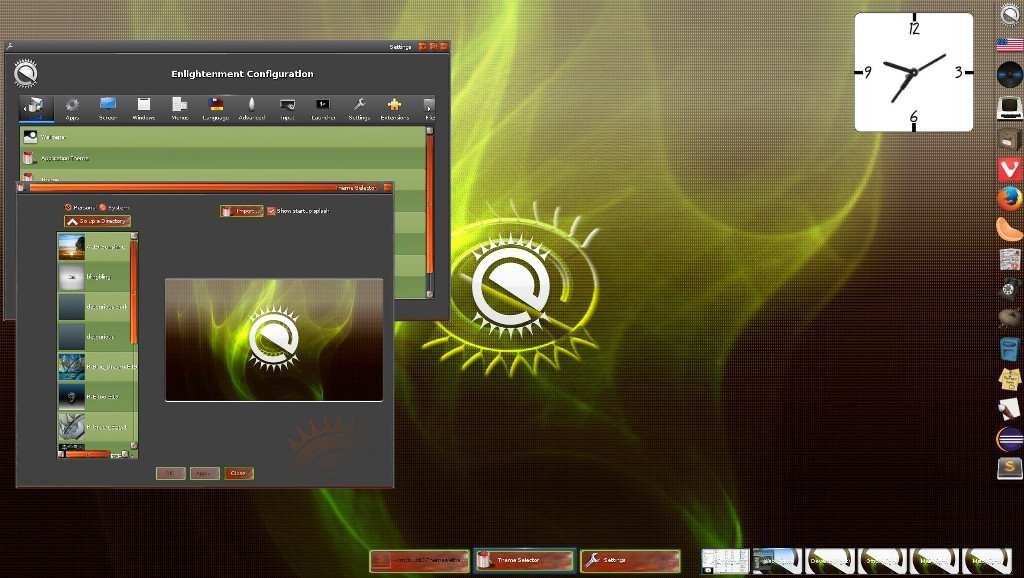The height and width of the screenshot is (578, 1024).
Task: Switch to Theme Selector taskbar entry
Action: click(x=524, y=560)
